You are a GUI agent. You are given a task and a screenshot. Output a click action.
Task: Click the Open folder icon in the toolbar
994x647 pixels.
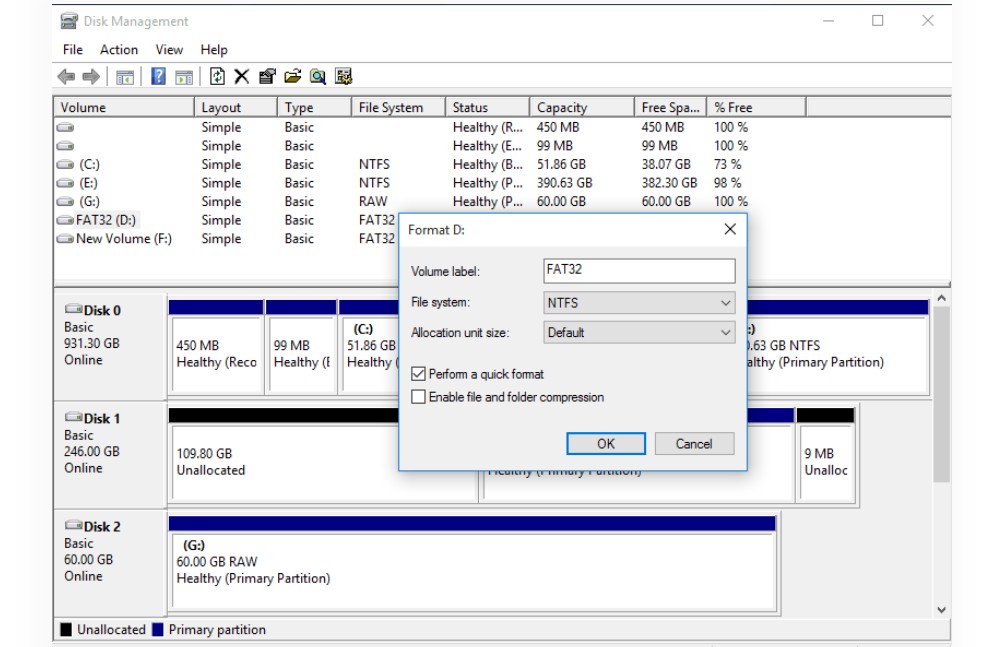tap(292, 77)
